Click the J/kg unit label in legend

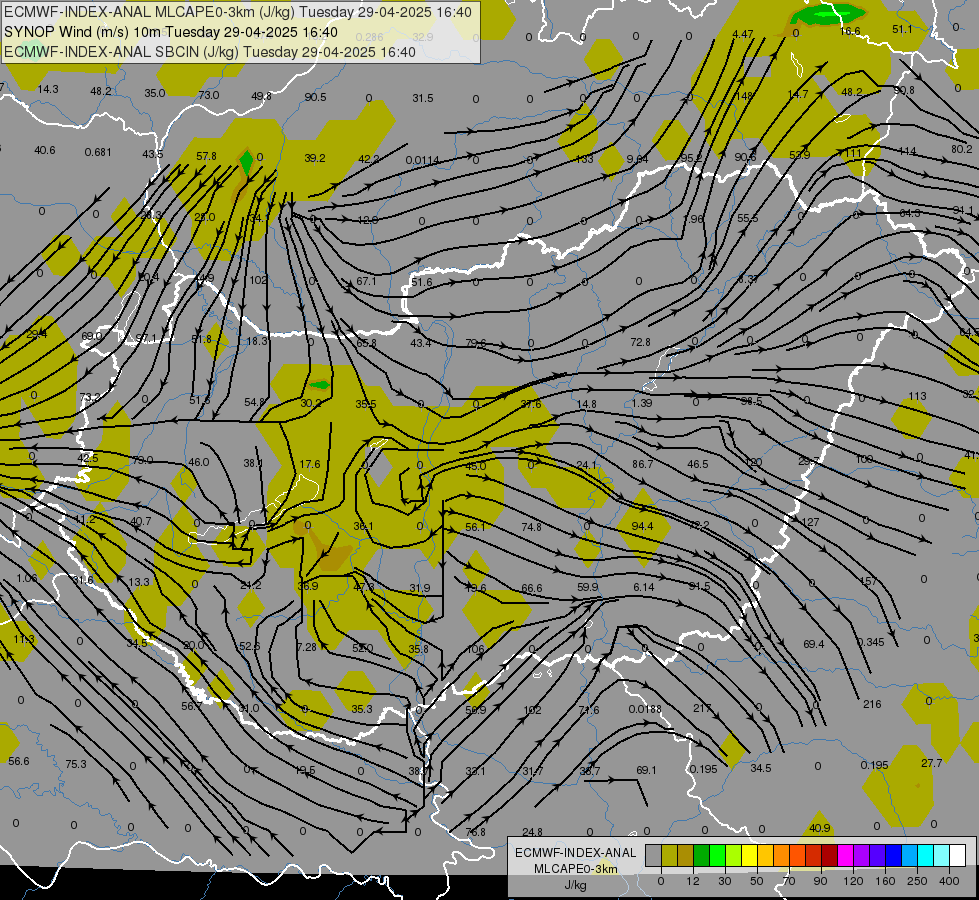coord(576,885)
